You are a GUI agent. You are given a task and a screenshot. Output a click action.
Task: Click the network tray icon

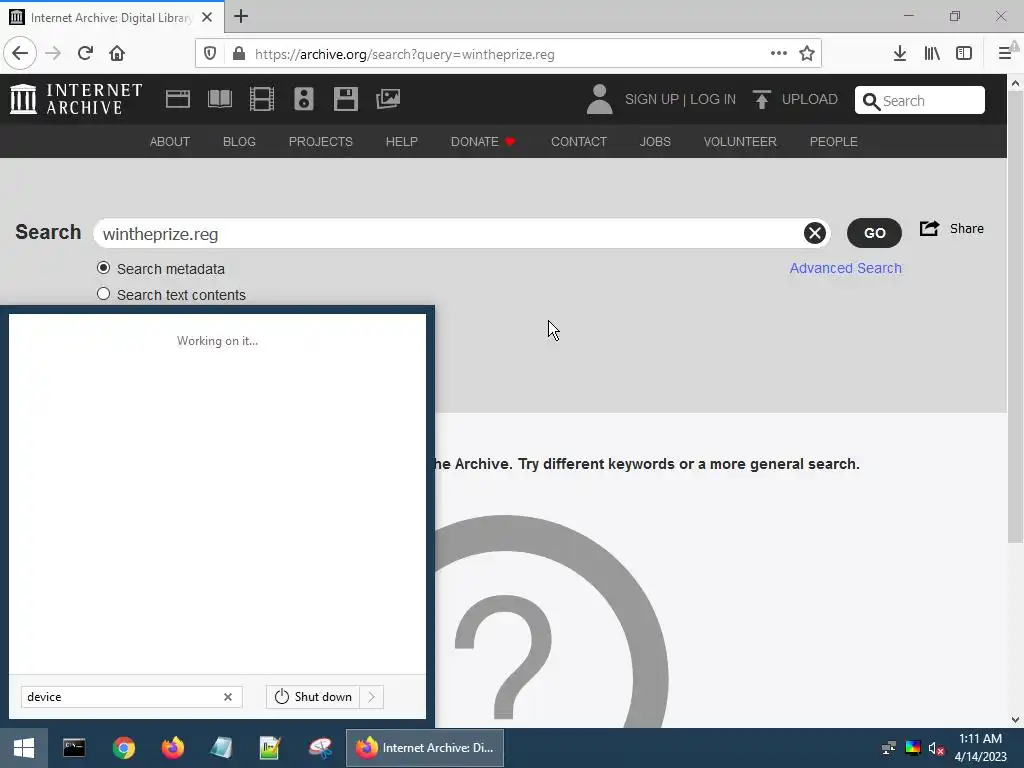pos(888,748)
